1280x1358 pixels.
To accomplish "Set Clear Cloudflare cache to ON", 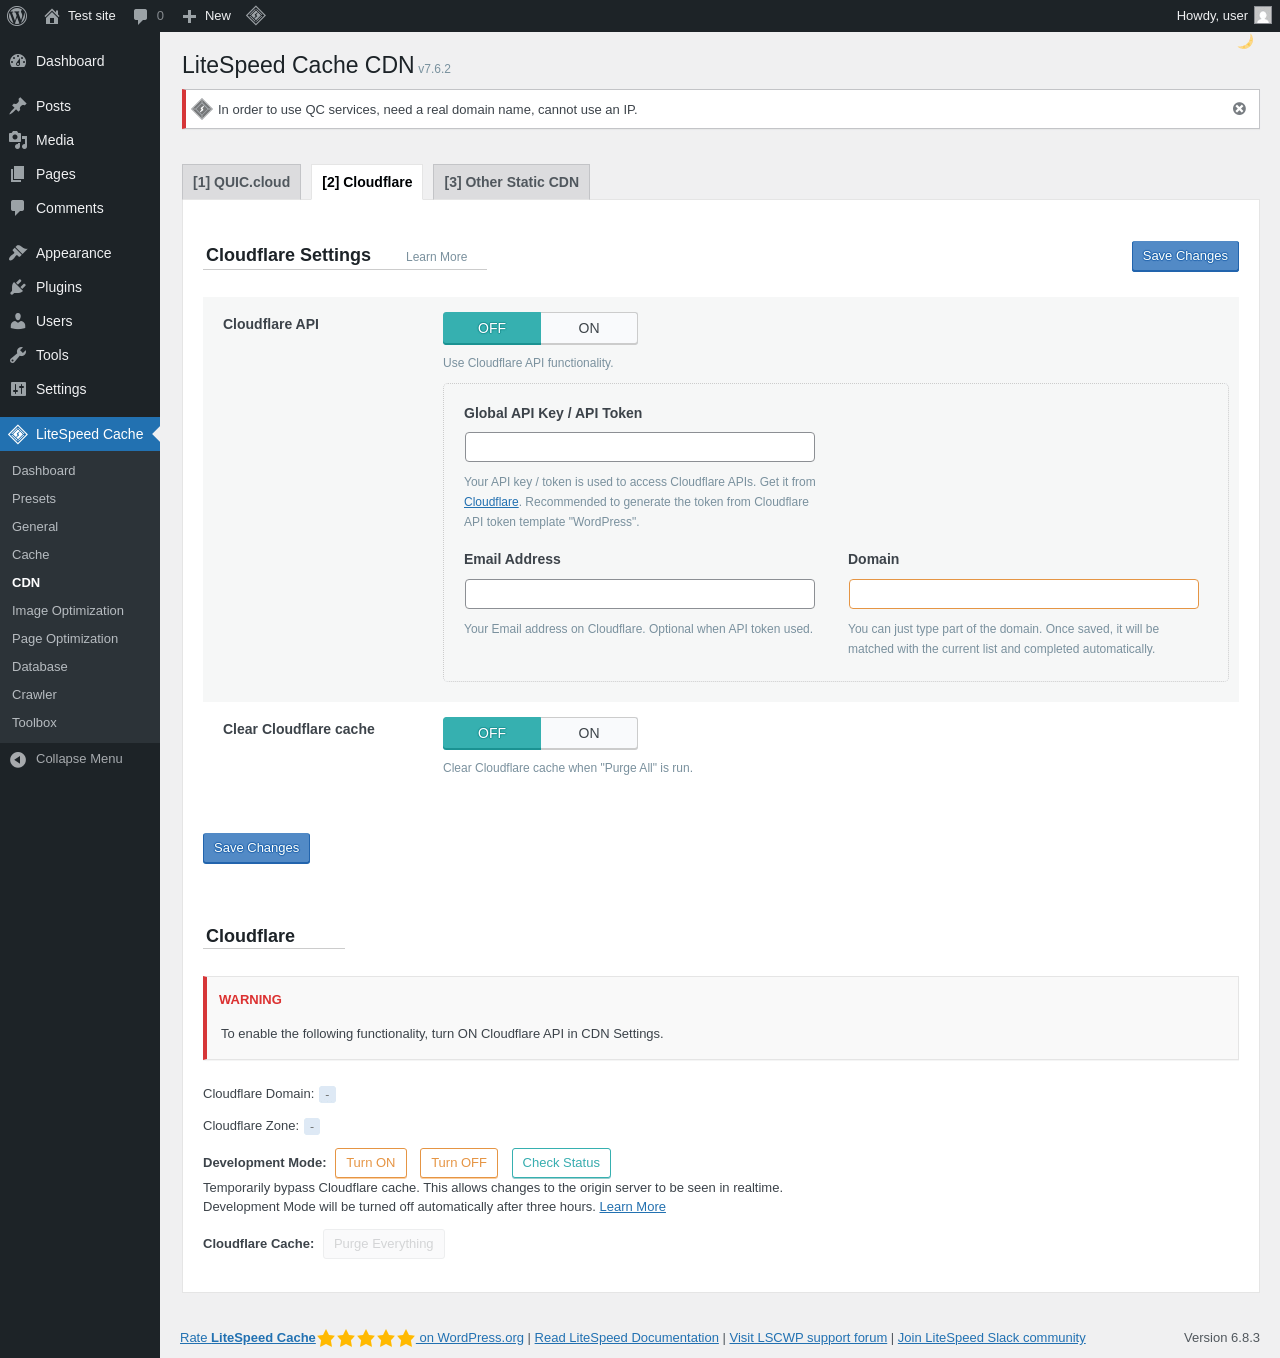I will point(589,733).
